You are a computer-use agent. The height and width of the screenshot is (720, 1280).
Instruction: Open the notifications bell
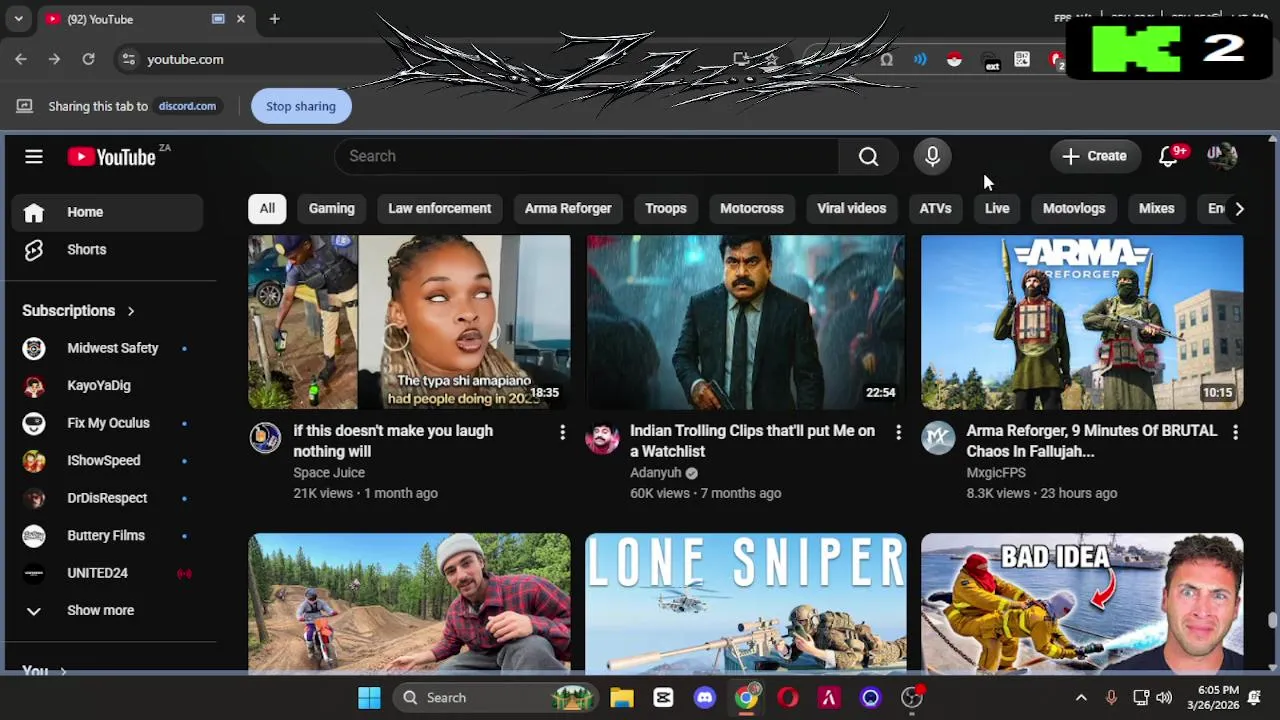coord(1168,156)
